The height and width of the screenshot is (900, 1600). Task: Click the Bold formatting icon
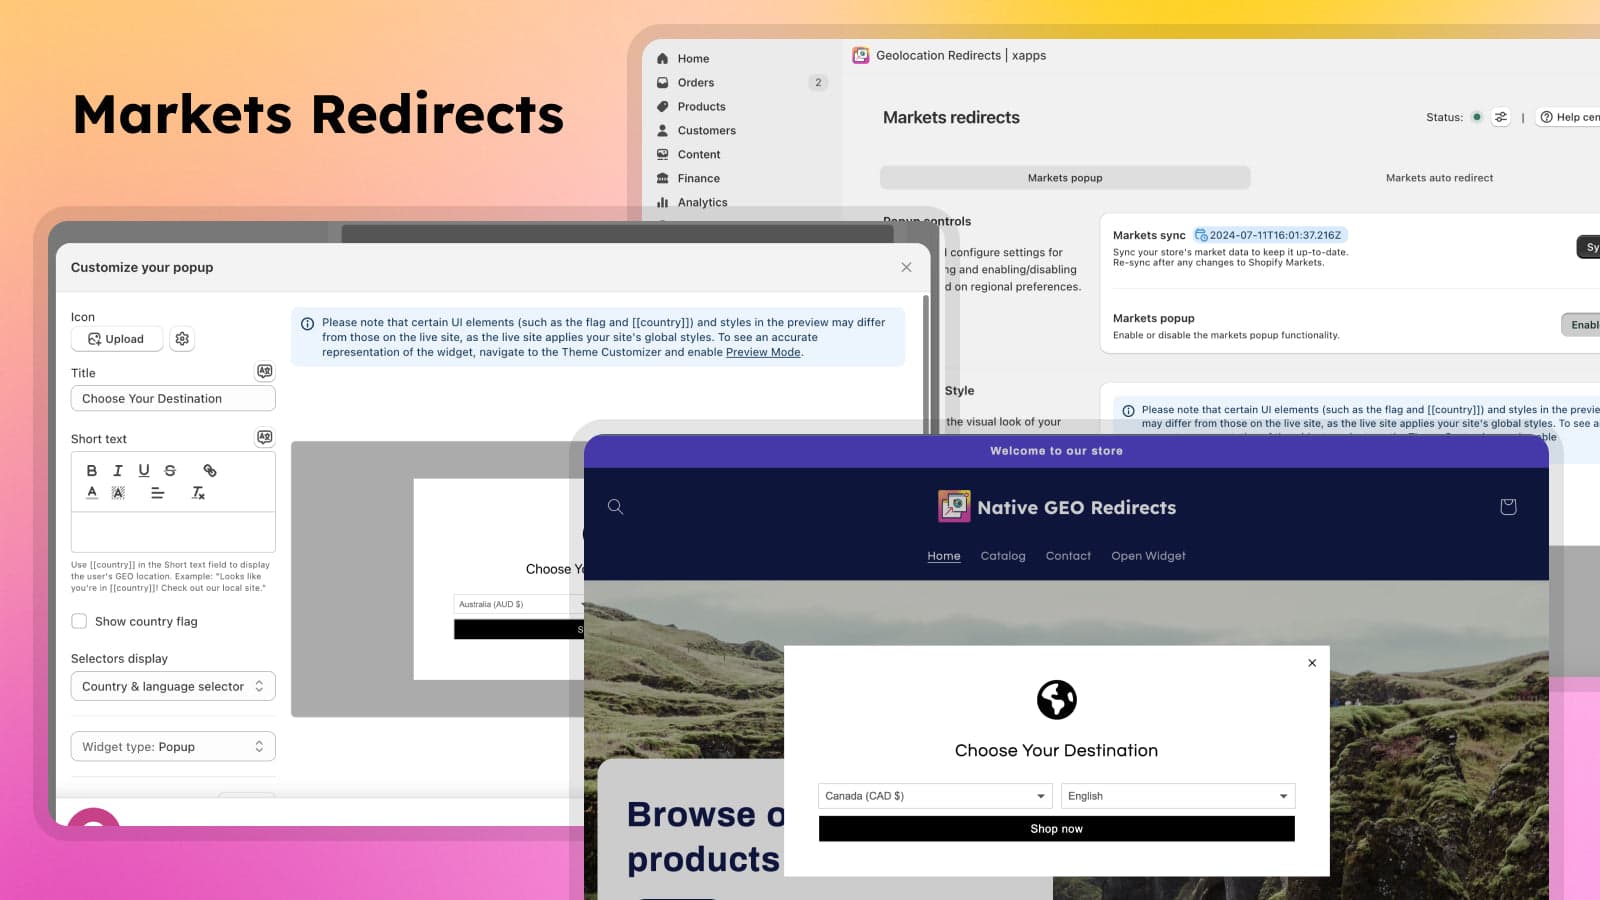click(92, 470)
